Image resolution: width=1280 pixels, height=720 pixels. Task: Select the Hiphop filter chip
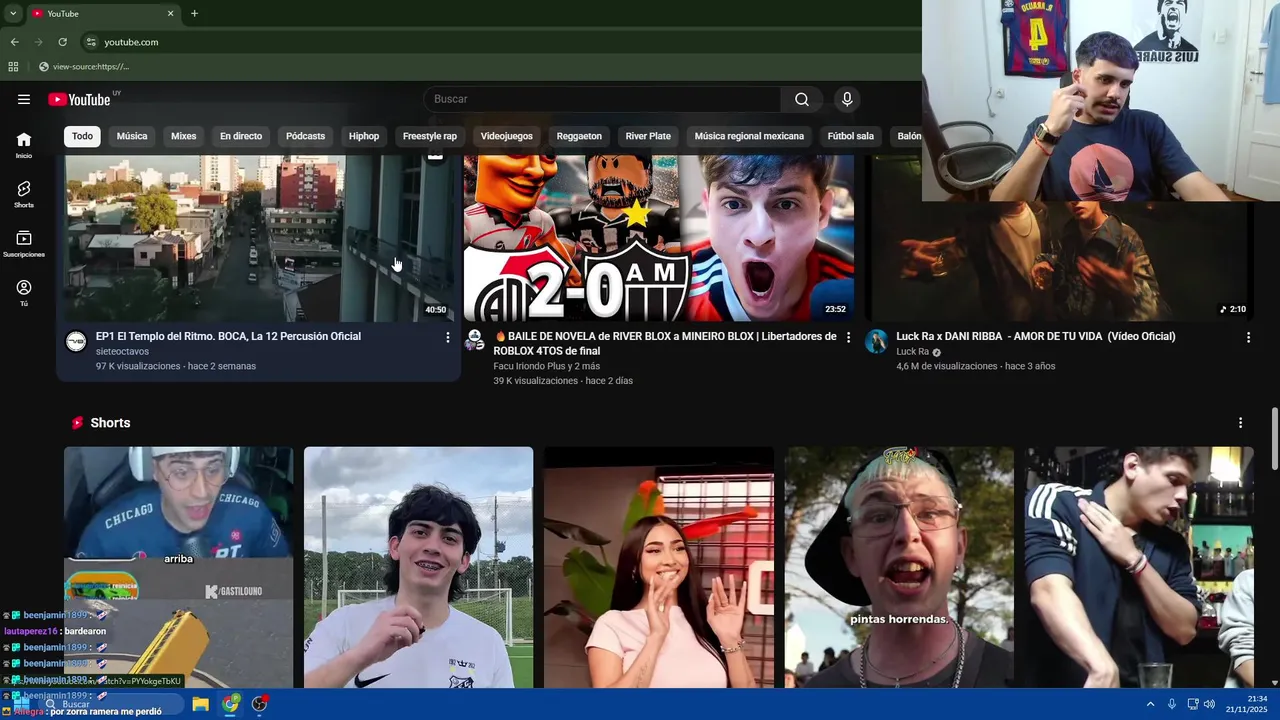point(364,136)
